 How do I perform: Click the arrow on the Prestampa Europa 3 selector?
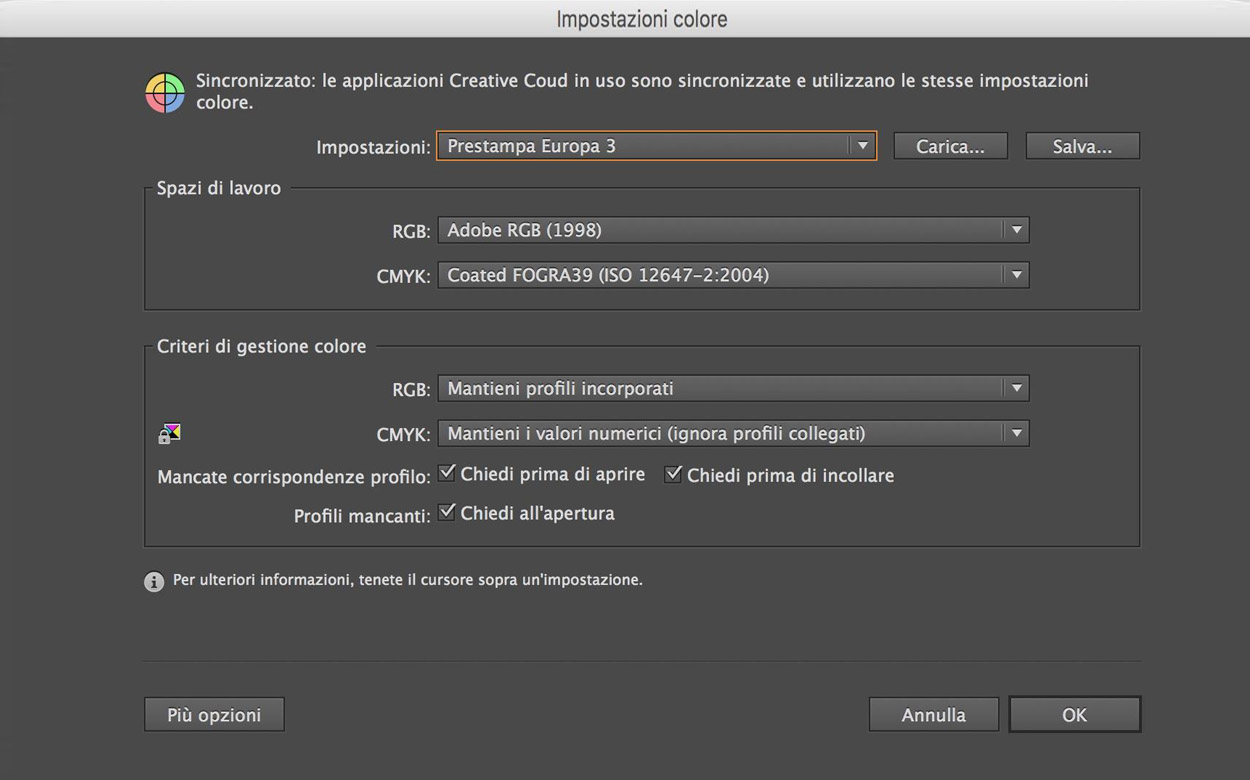click(x=862, y=145)
